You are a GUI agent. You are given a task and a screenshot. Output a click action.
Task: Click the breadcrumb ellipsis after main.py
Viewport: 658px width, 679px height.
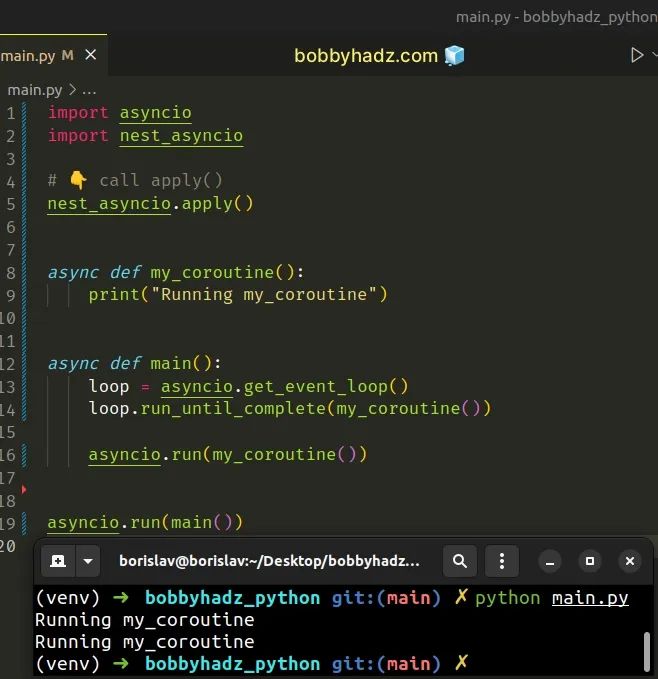coord(89,91)
